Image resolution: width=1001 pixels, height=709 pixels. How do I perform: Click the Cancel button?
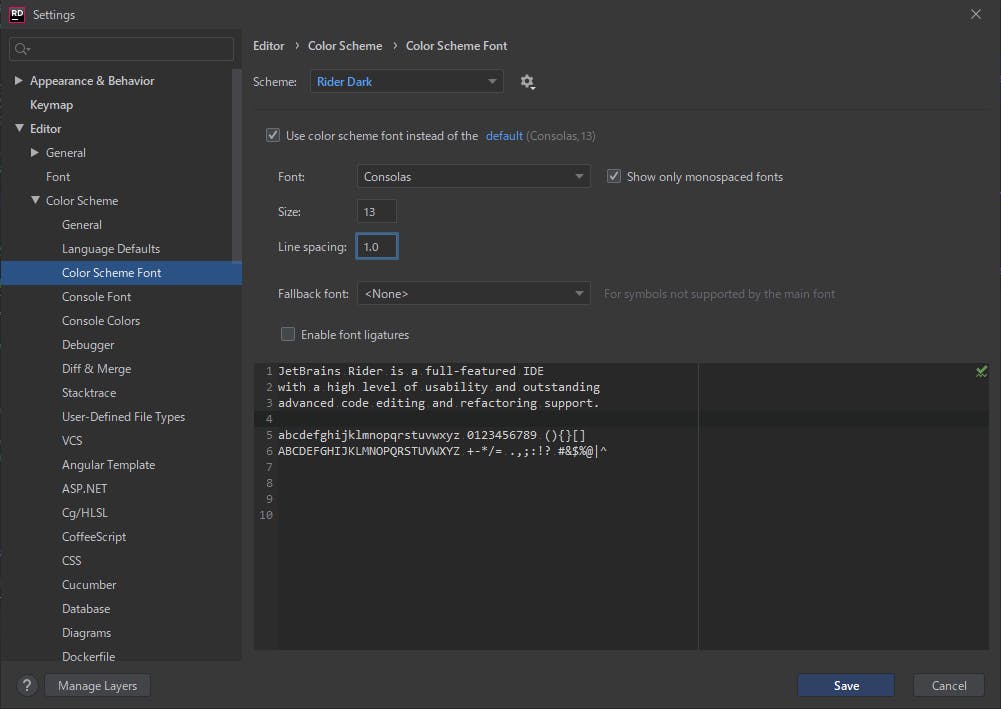point(949,685)
